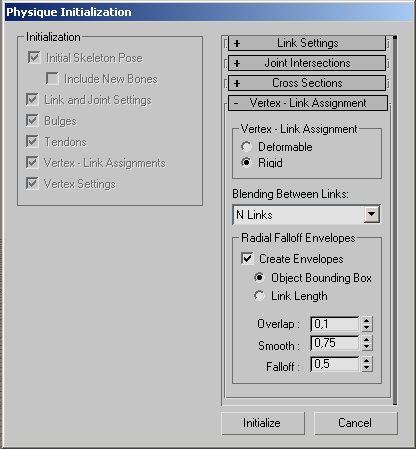Click the Physique Initialization title bar
Image resolution: width=416 pixels, height=450 pixels.
click(x=208, y=12)
